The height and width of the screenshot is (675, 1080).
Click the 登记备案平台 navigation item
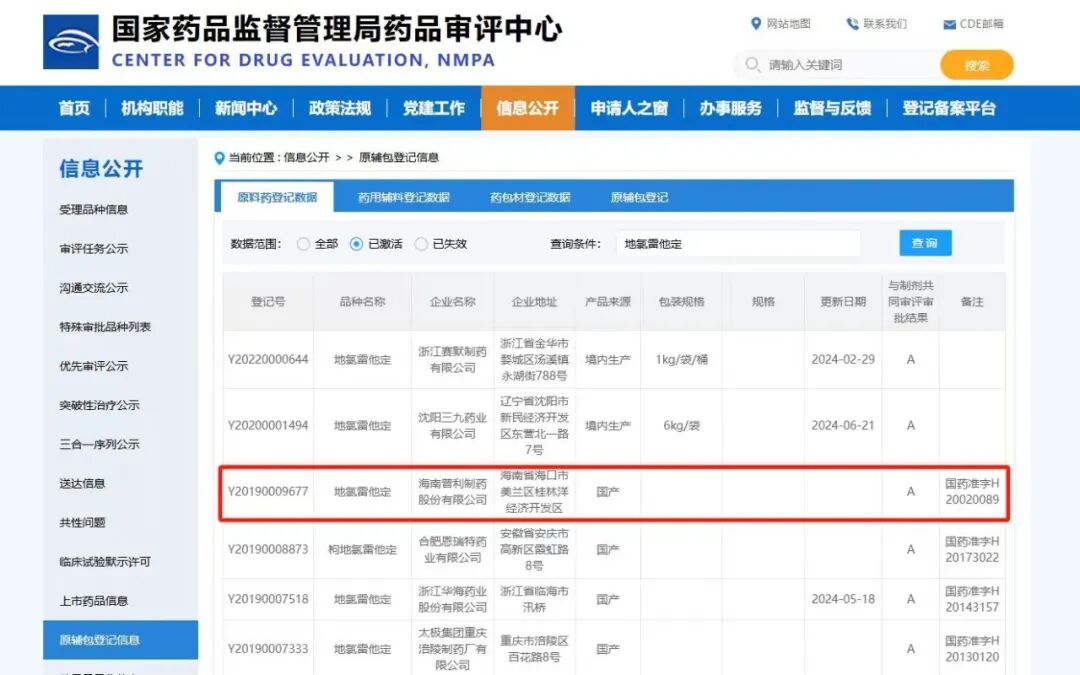949,108
